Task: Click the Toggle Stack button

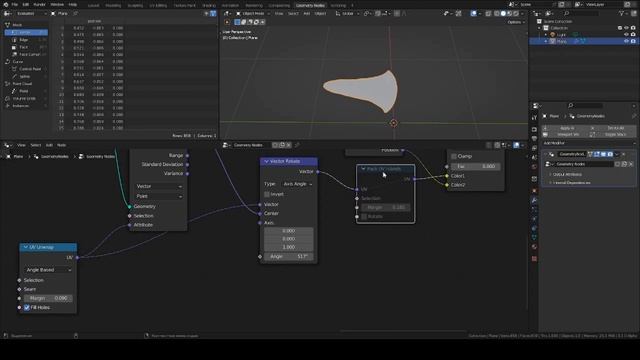Action: click(613, 134)
